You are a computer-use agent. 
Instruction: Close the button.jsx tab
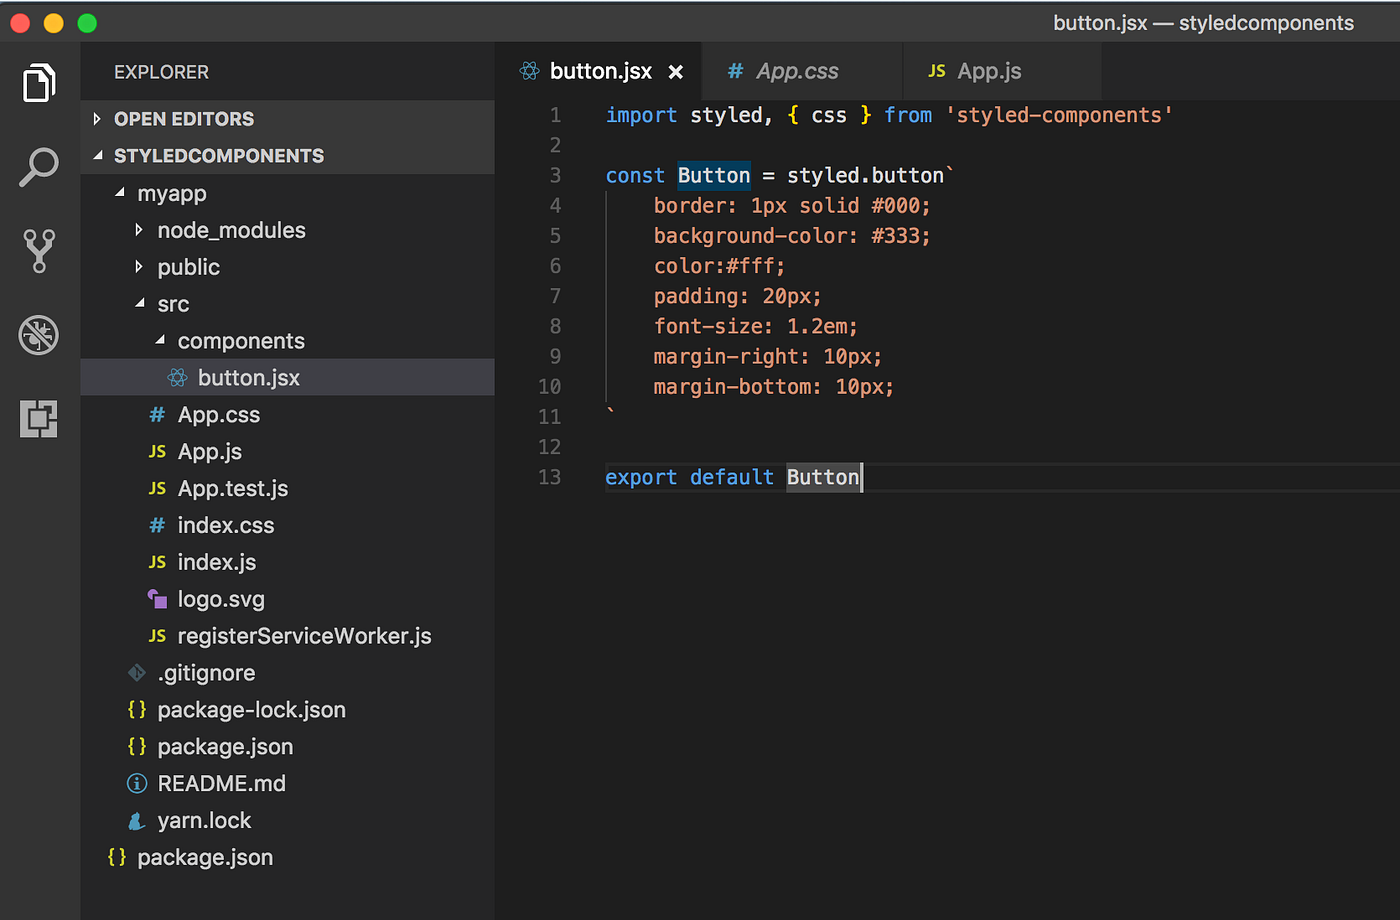(675, 71)
